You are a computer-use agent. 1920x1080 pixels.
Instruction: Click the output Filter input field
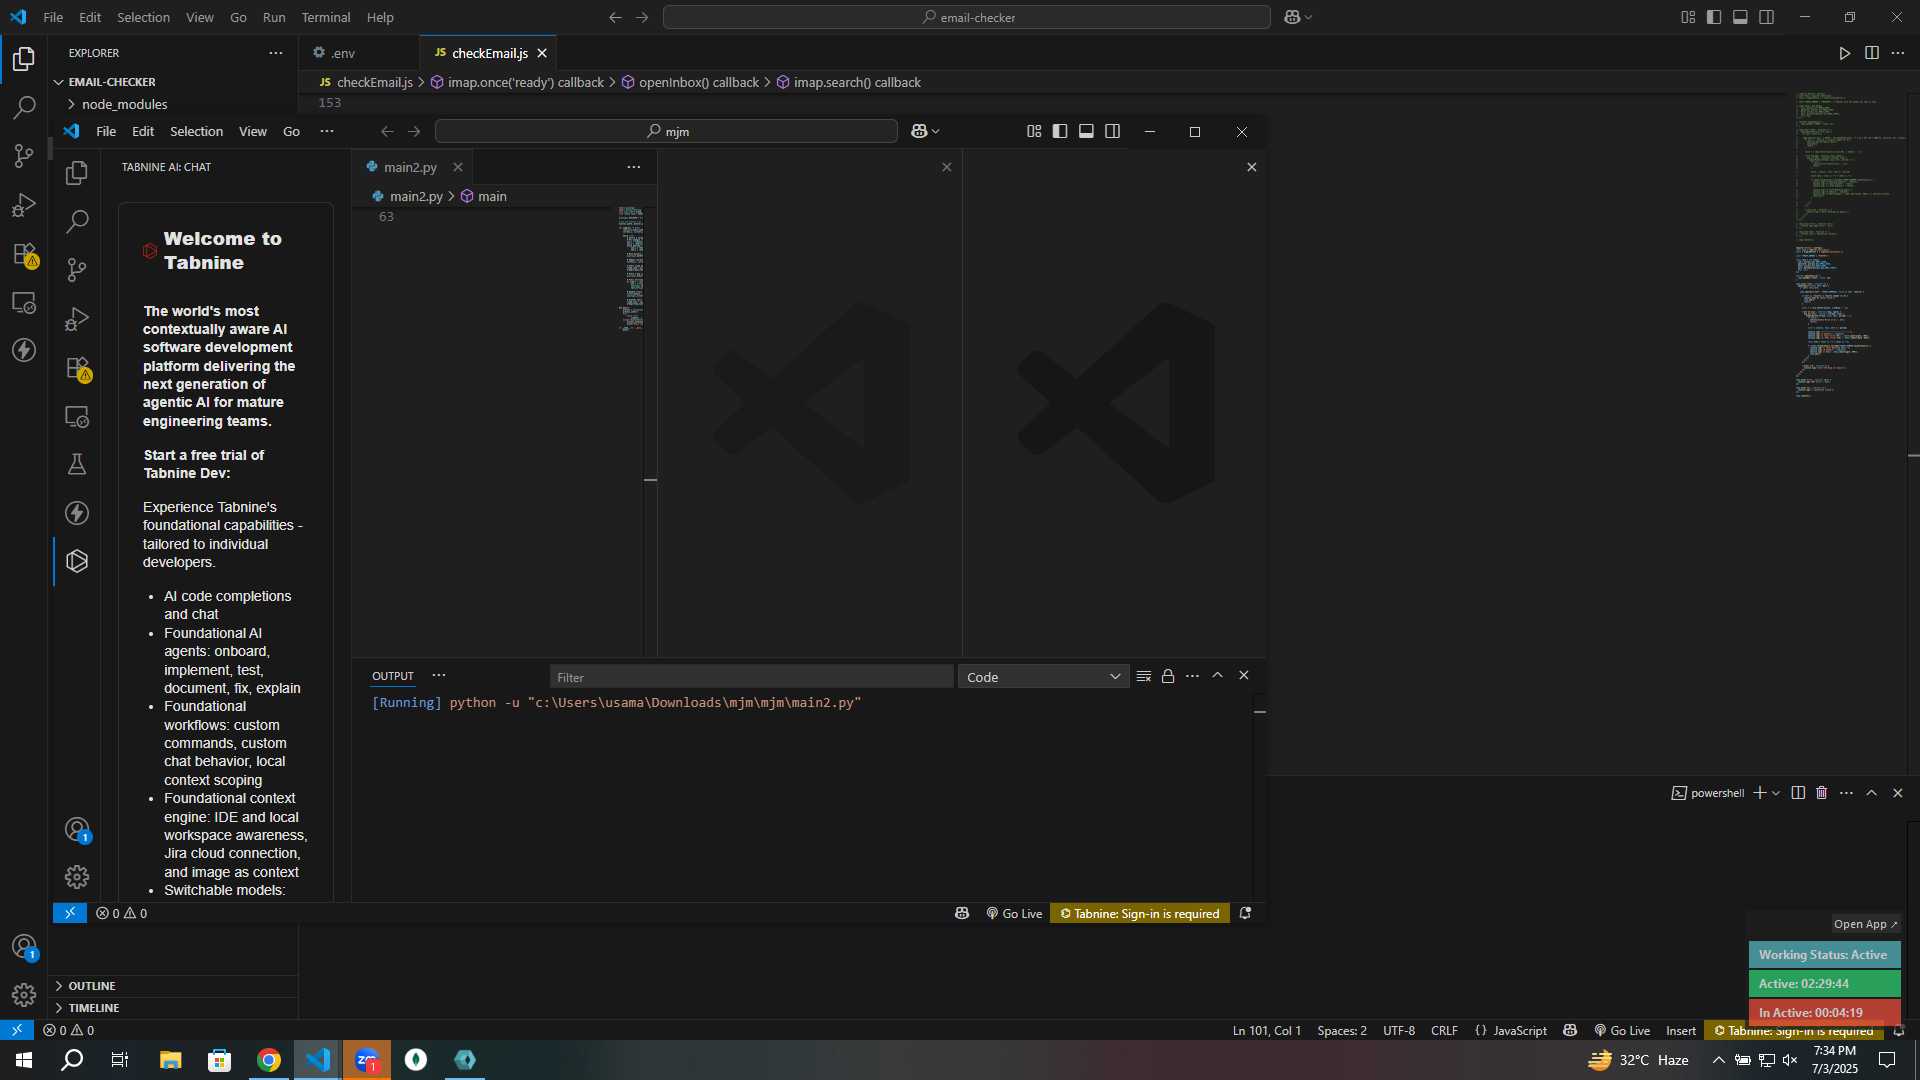click(x=751, y=677)
